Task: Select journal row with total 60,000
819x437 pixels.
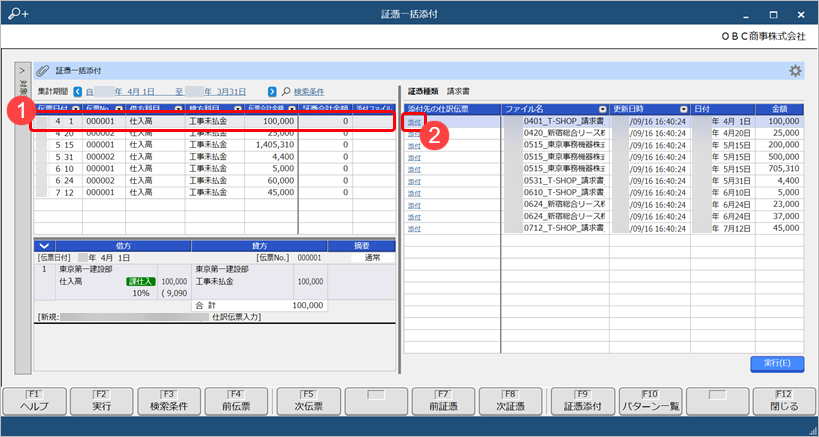Action: (215, 181)
